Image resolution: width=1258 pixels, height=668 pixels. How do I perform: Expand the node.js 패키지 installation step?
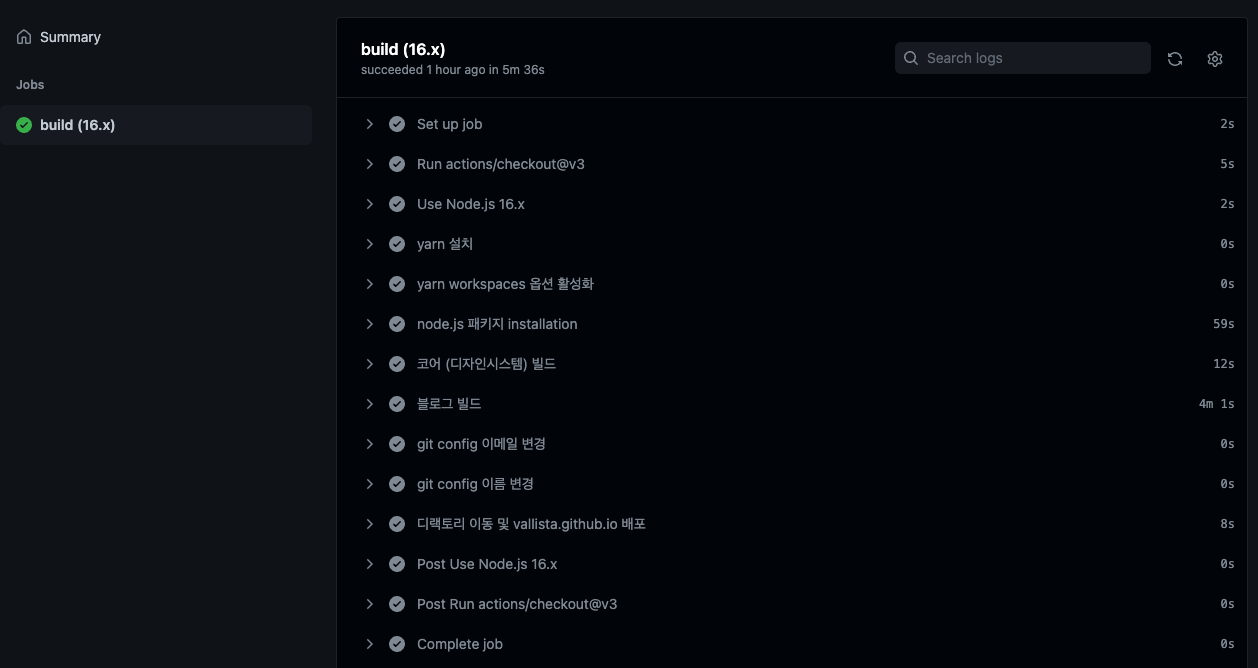370,324
